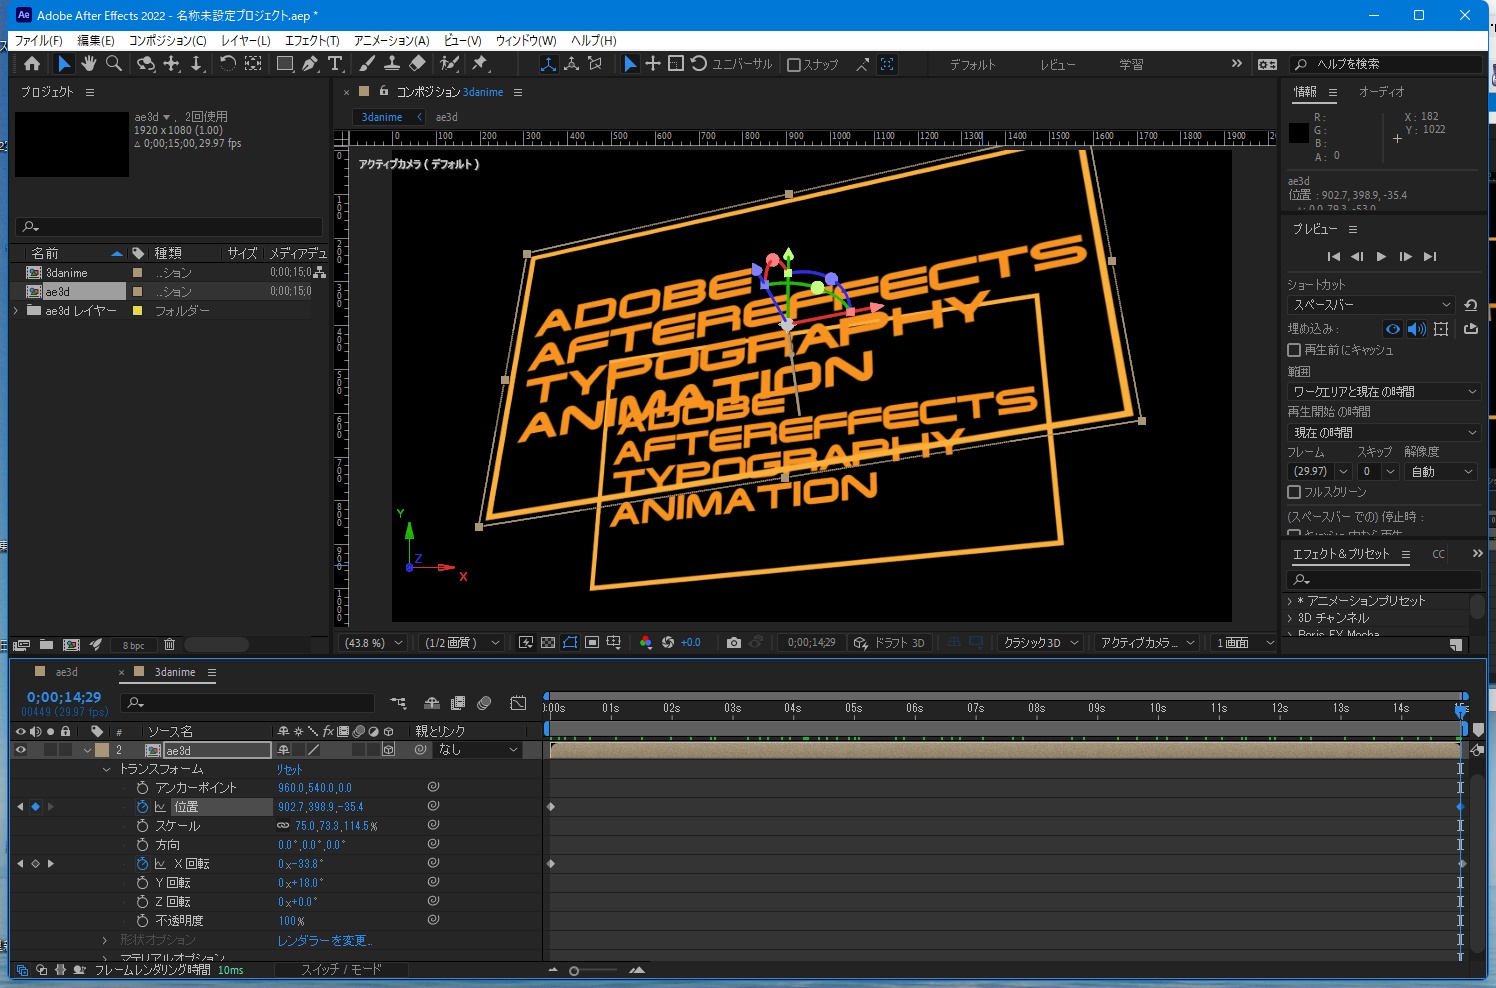The image size is (1496, 988).
Task: Open the コンポジション(C) menu
Action: (168, 41)
